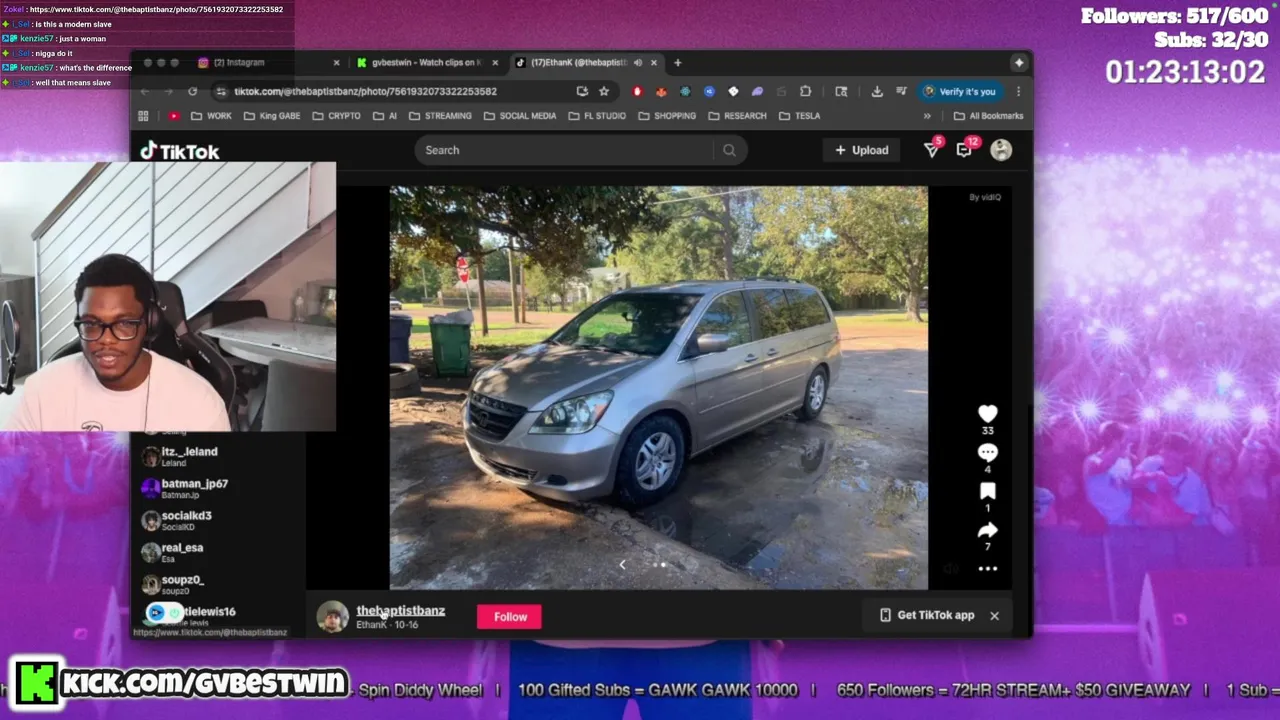Share the post using arrow icon

(x=987, y=530)
